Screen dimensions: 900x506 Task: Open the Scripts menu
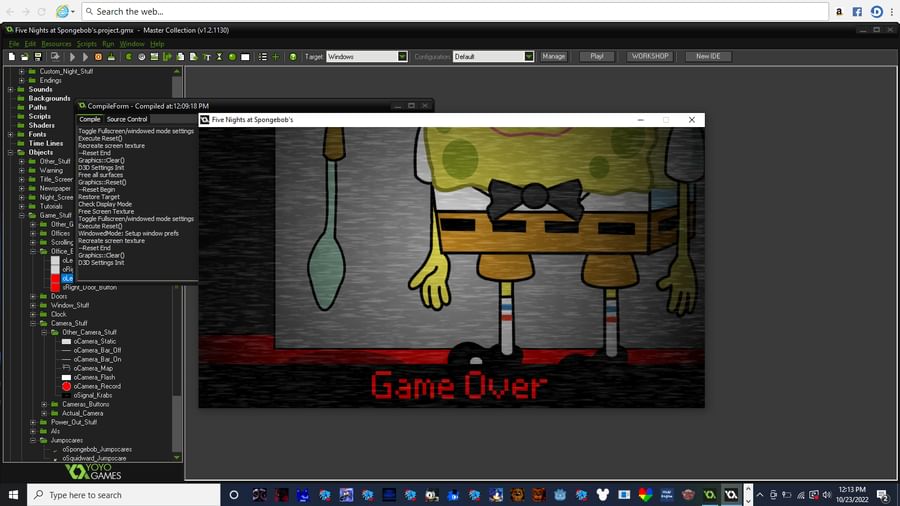[87, 44]
